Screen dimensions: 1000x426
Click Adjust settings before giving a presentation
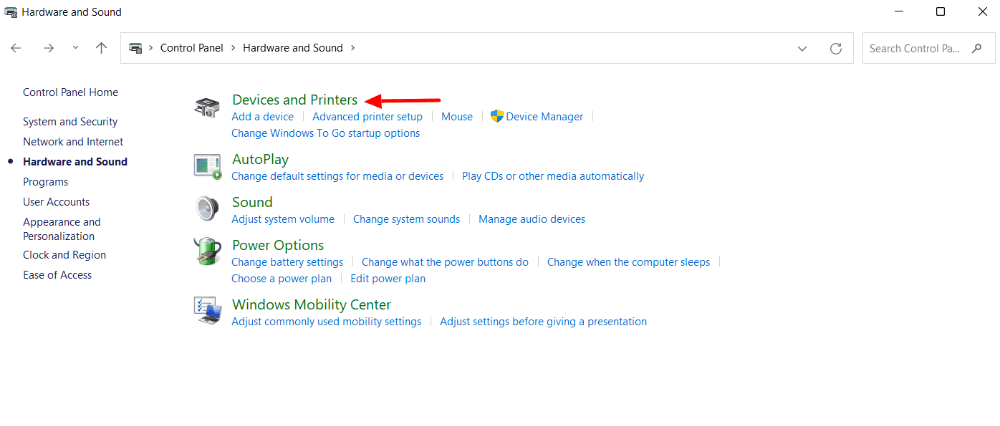(x=543, y=321)
